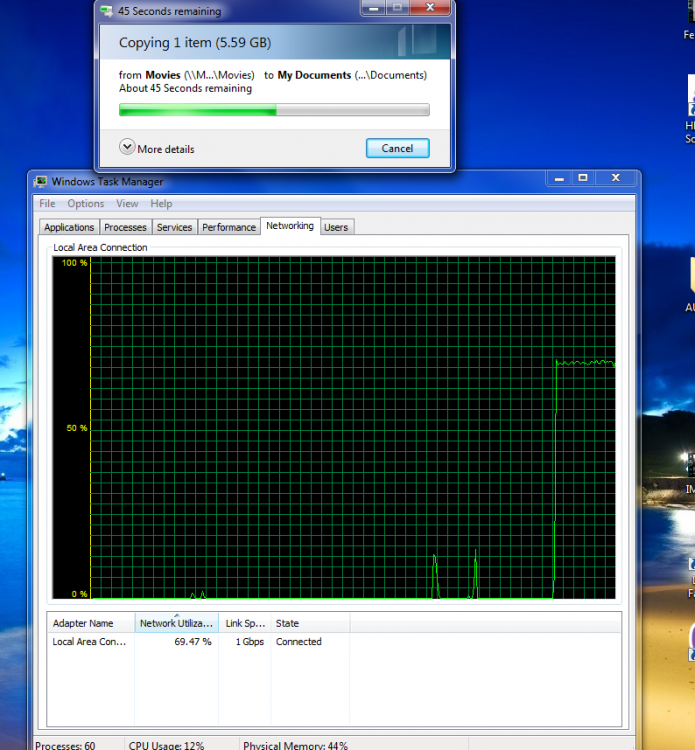Screen dimensions: 695x750
Task: Click the Local Area Connection network graph
Action: click(x=334, y=428)
